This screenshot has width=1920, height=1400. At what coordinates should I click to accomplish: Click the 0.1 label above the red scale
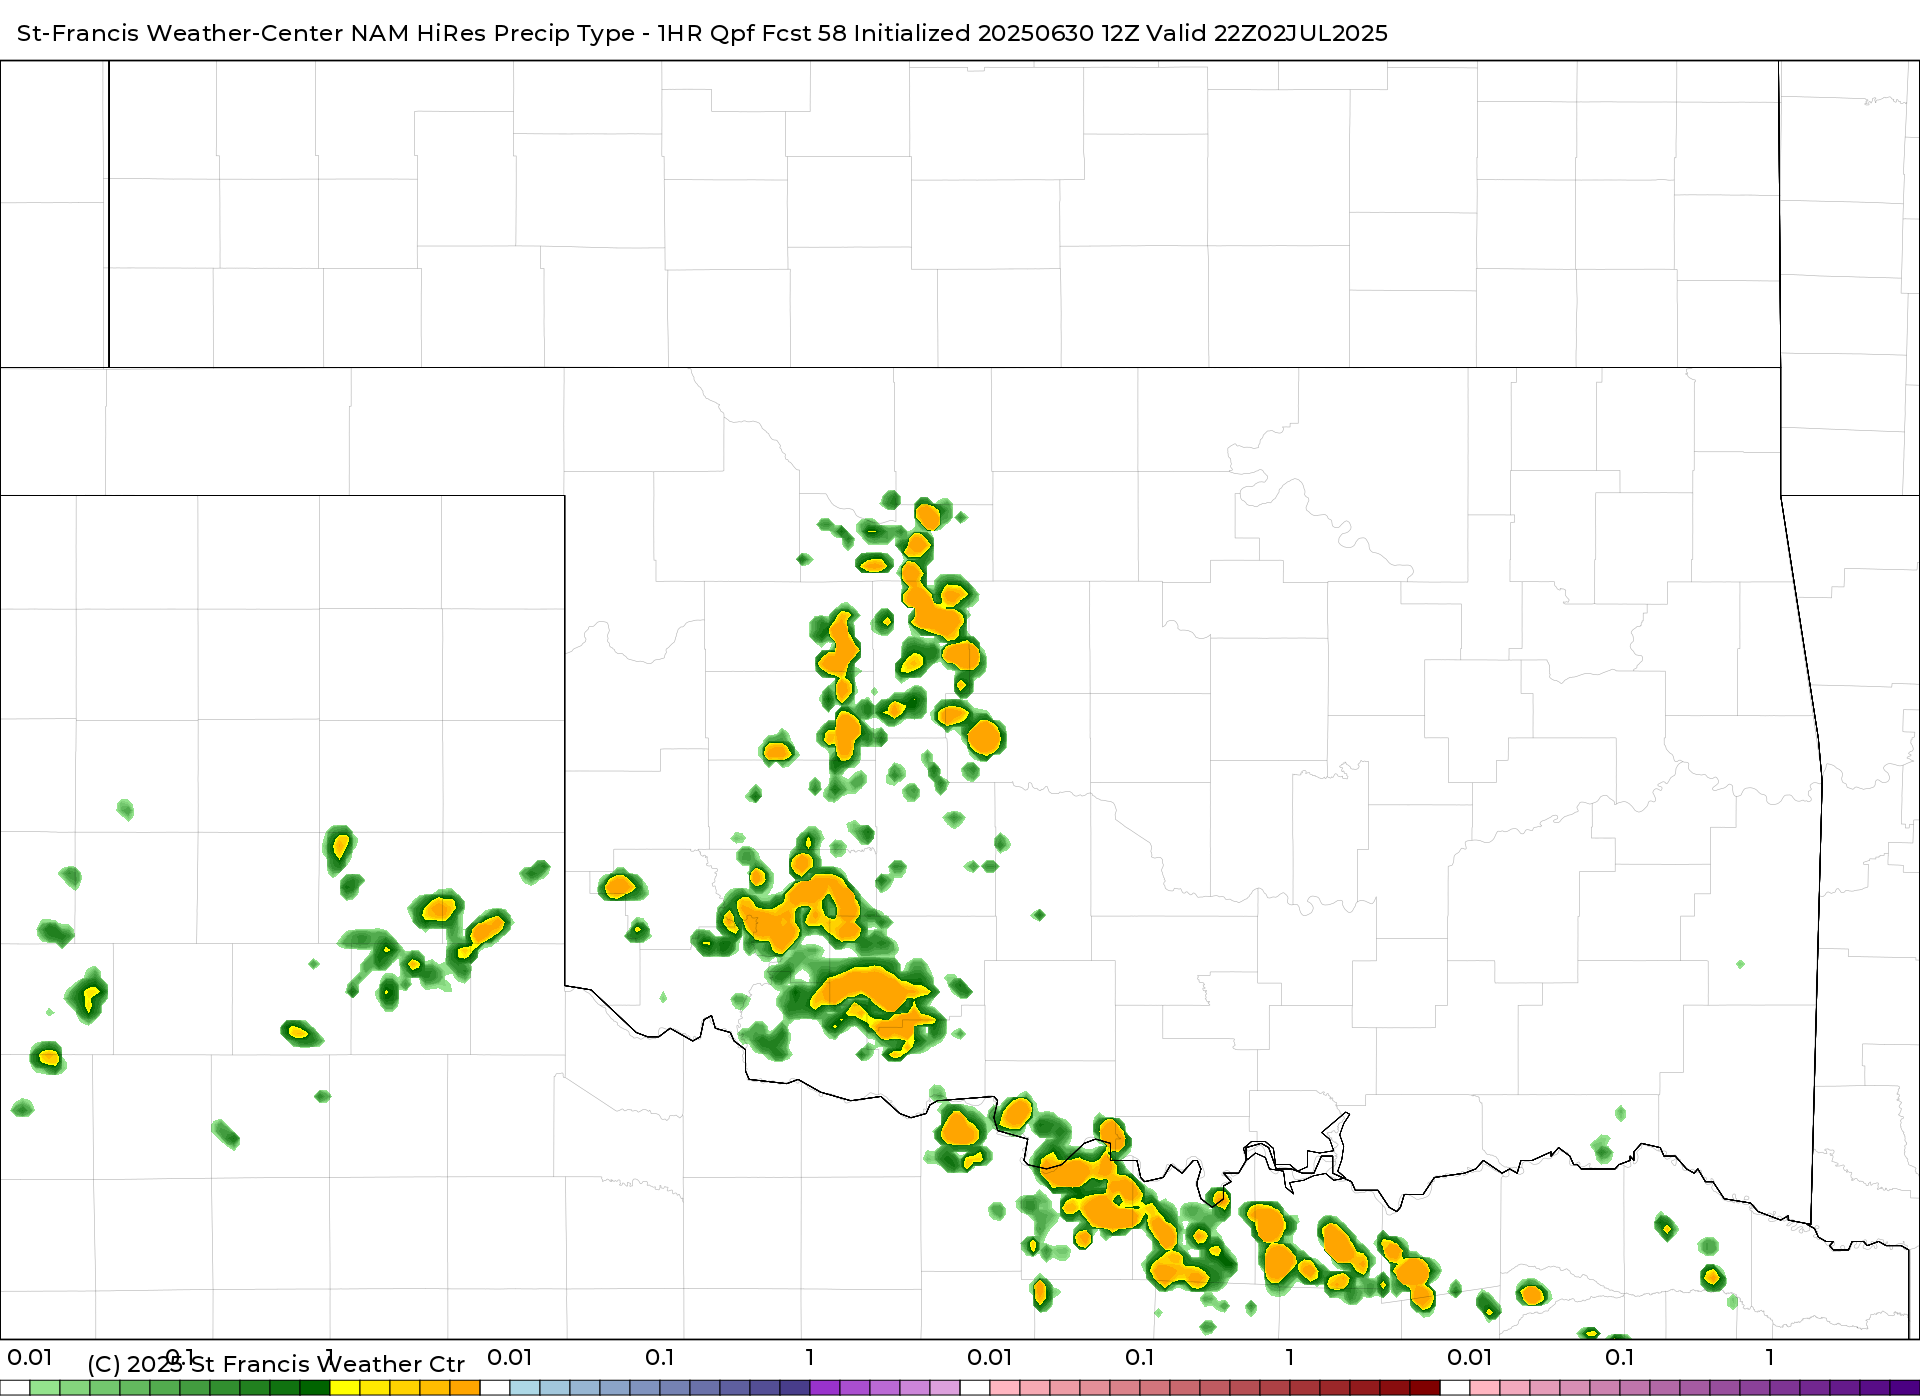coord(1140,1357)
